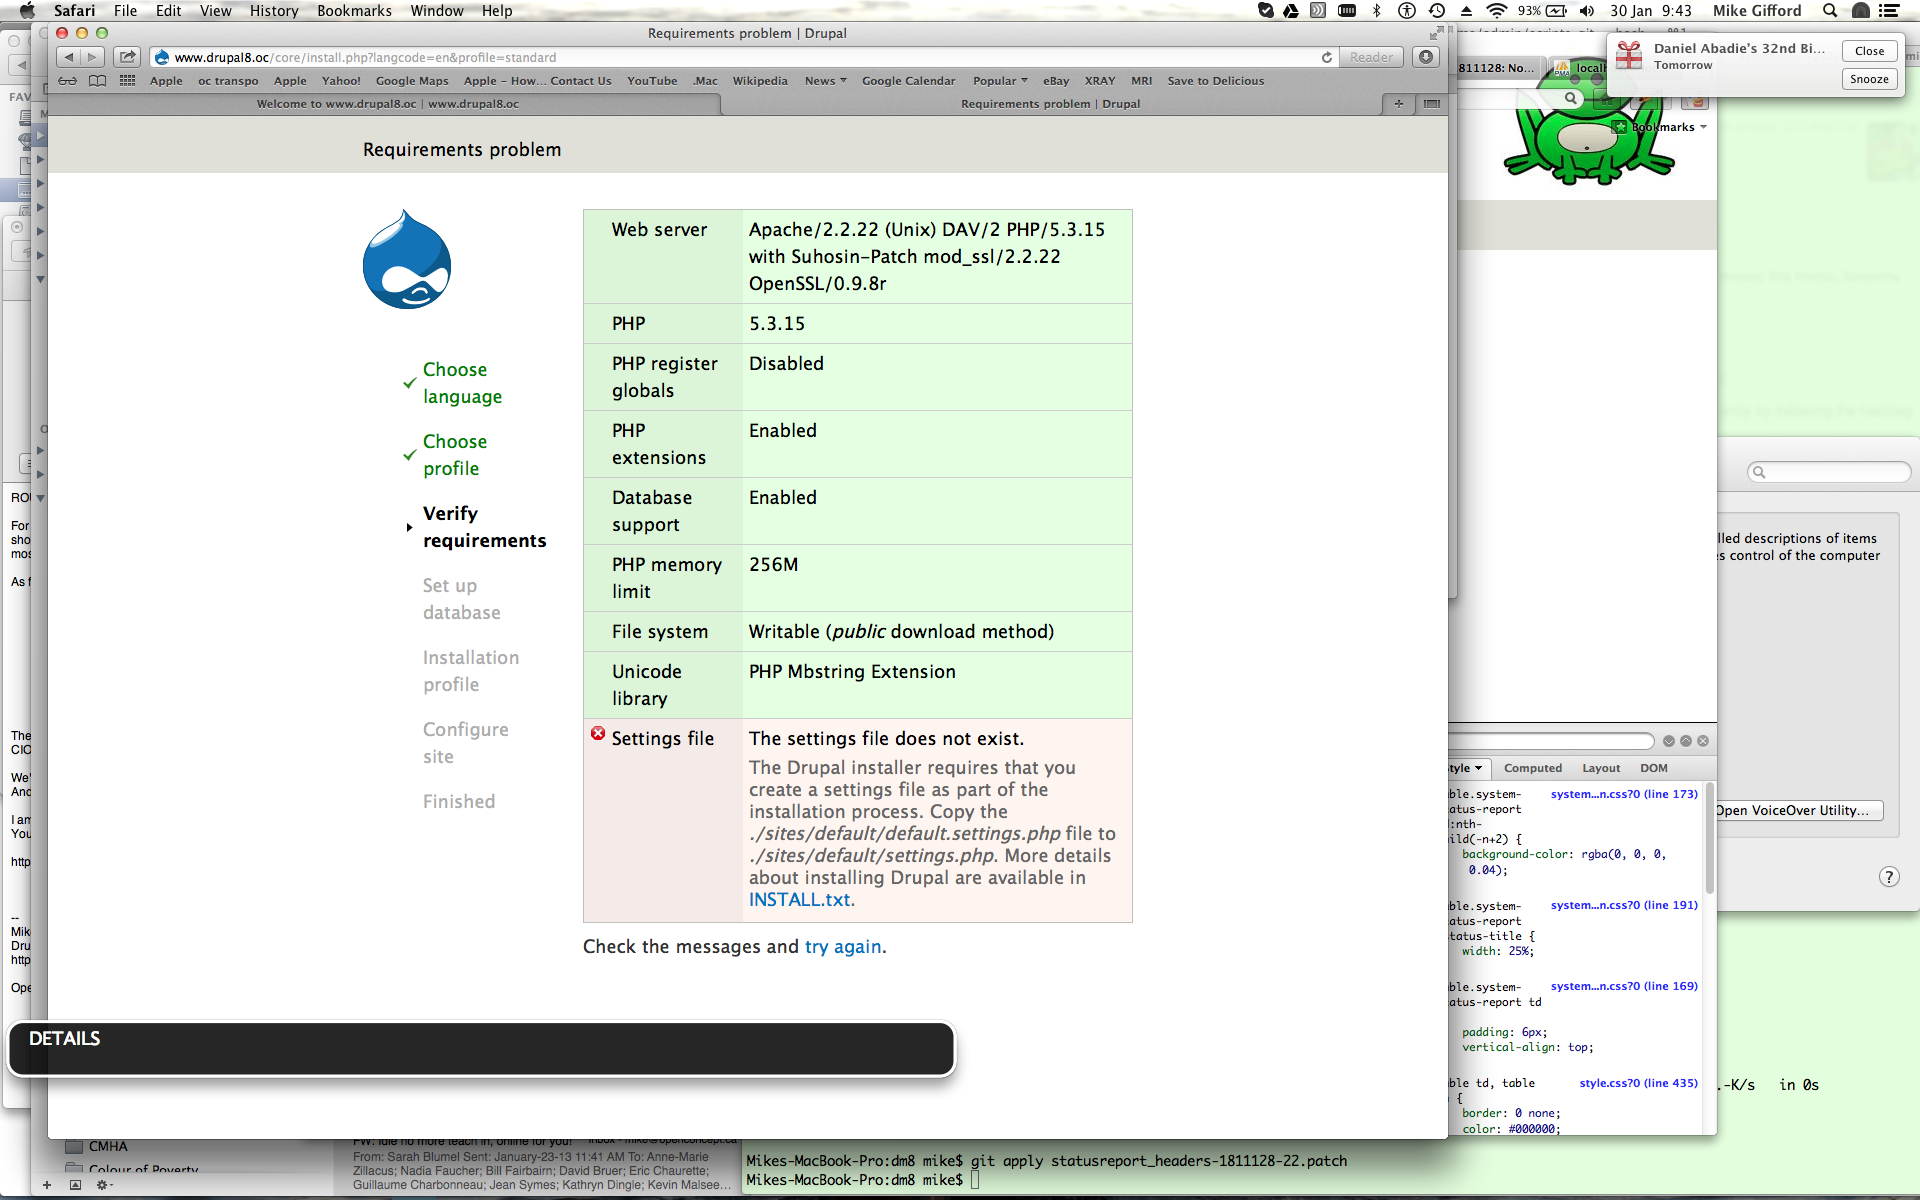Open the Apple menu
The width and height of the screenshot is (1920, 1200).
point(27,11)
